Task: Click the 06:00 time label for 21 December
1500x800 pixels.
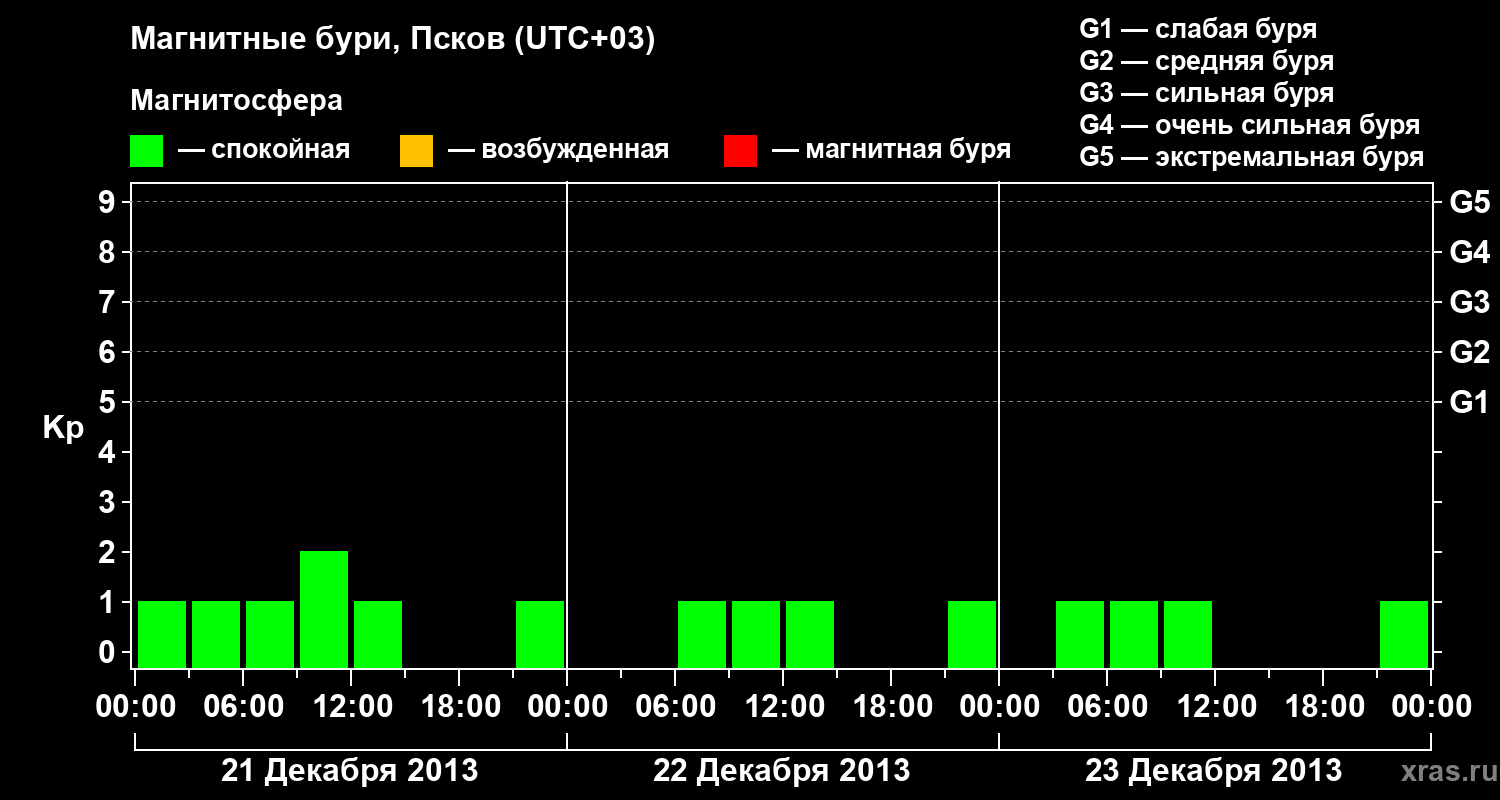Action: pyautogui.click(x=243, y=707)
